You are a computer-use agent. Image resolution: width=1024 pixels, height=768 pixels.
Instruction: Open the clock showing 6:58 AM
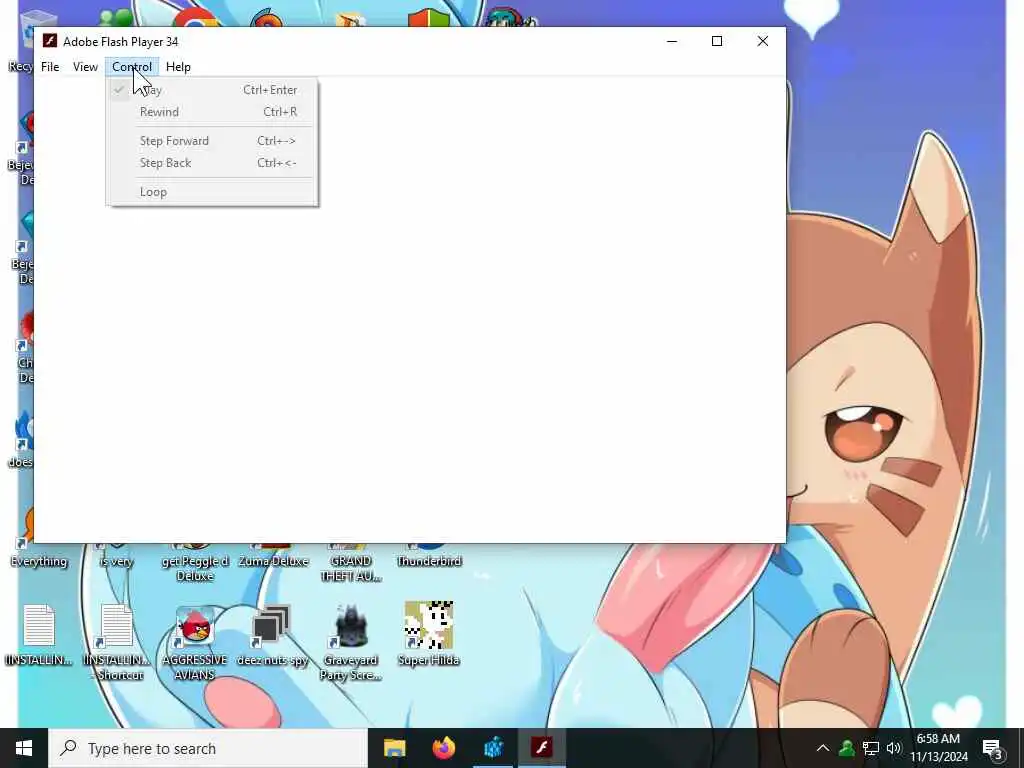(x=938, y=748)
